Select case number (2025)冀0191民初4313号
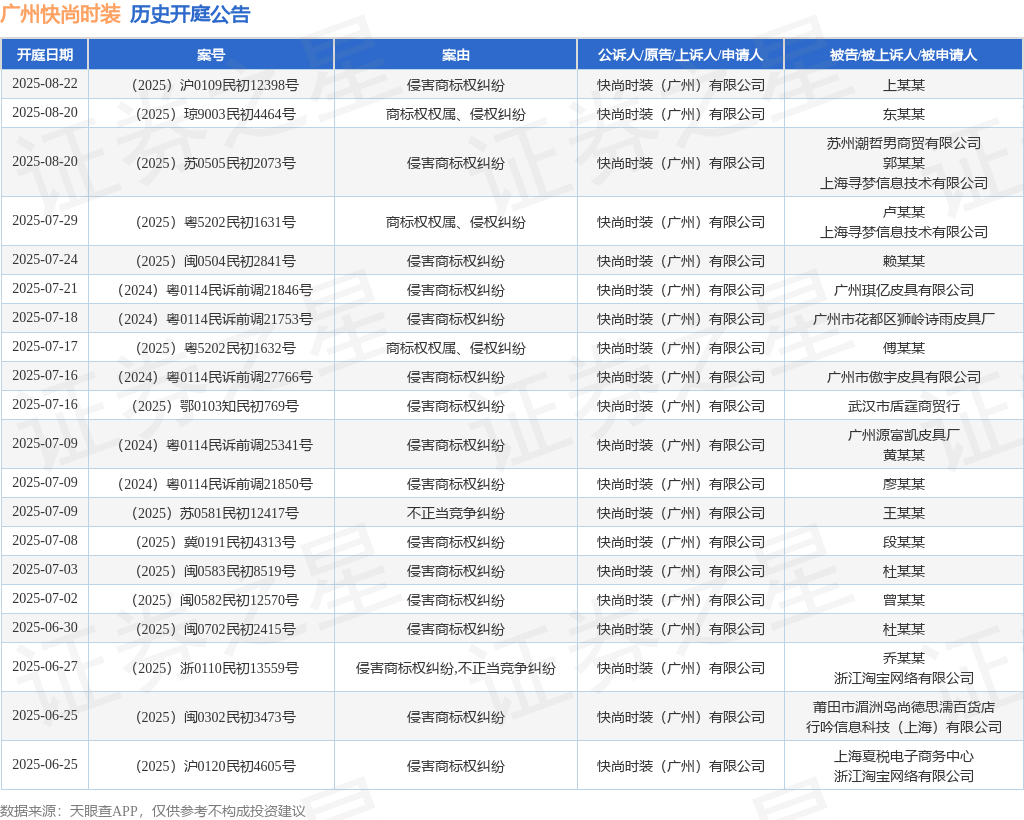Image resolution: width=1024 pixels, height=820 pixels. point(215,542)
